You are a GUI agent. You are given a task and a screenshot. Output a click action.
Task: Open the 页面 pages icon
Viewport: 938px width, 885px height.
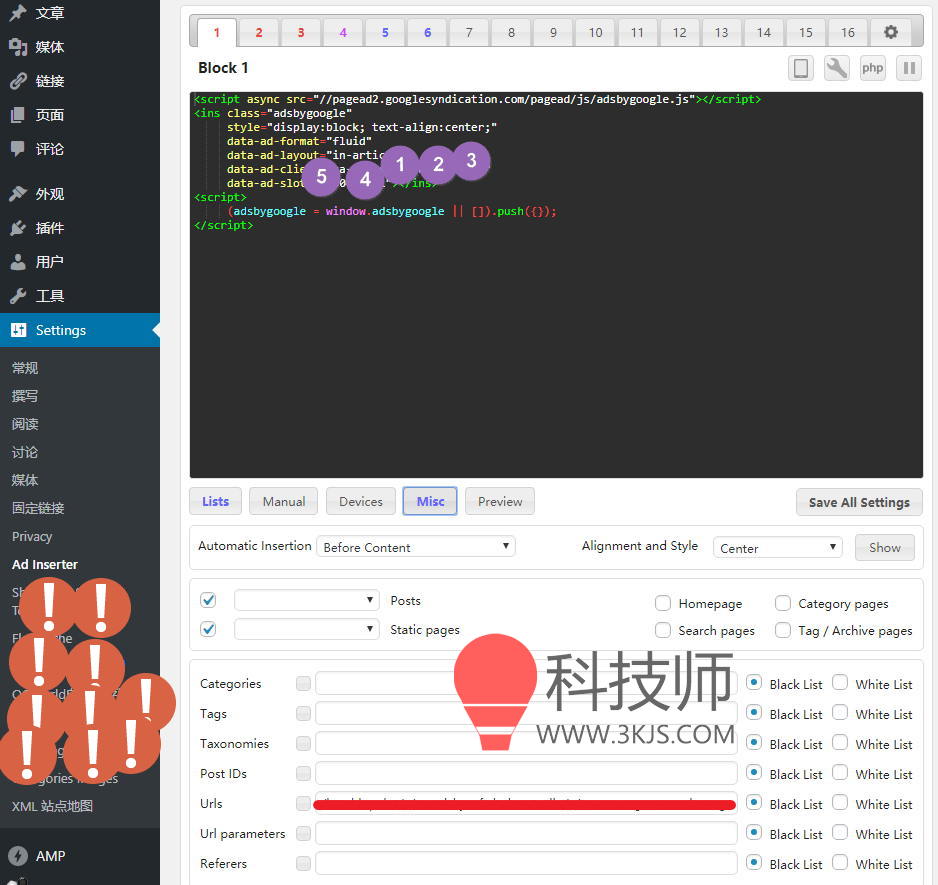(x=18, y=115)
